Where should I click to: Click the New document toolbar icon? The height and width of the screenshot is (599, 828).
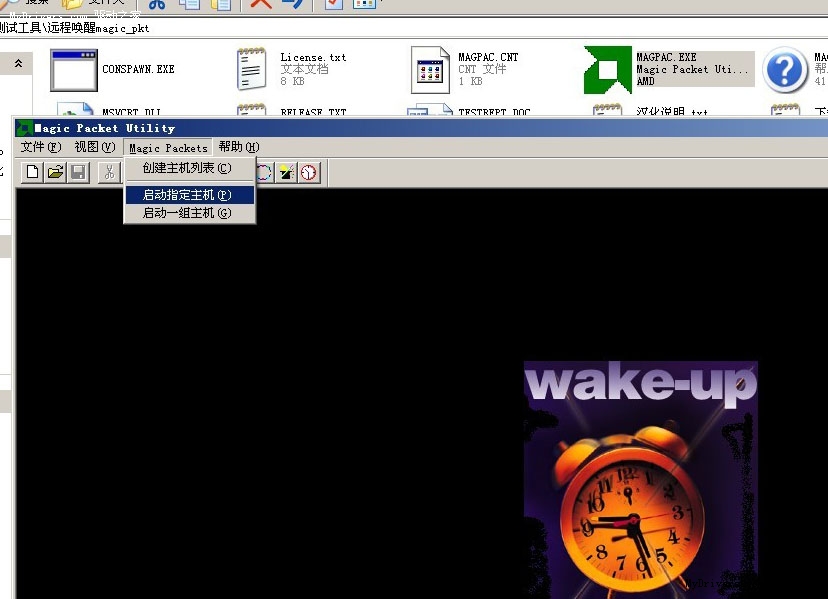tap(32, 172)
